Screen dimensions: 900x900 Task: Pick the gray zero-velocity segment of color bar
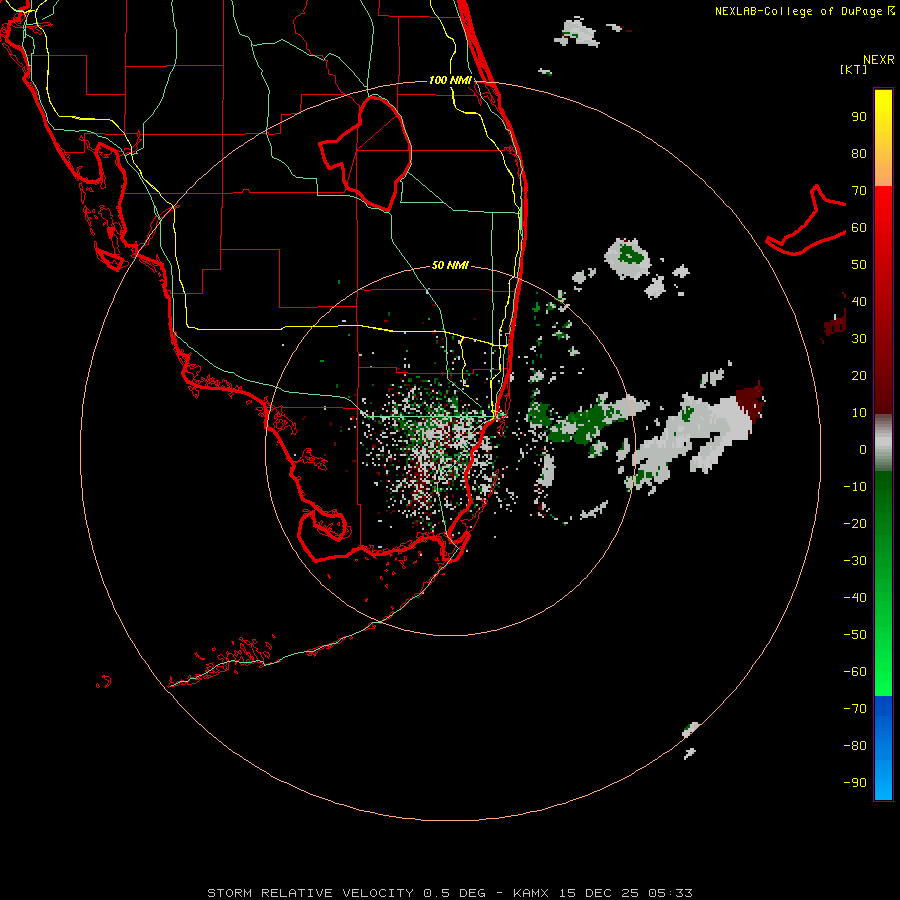[x=883, y=443]
